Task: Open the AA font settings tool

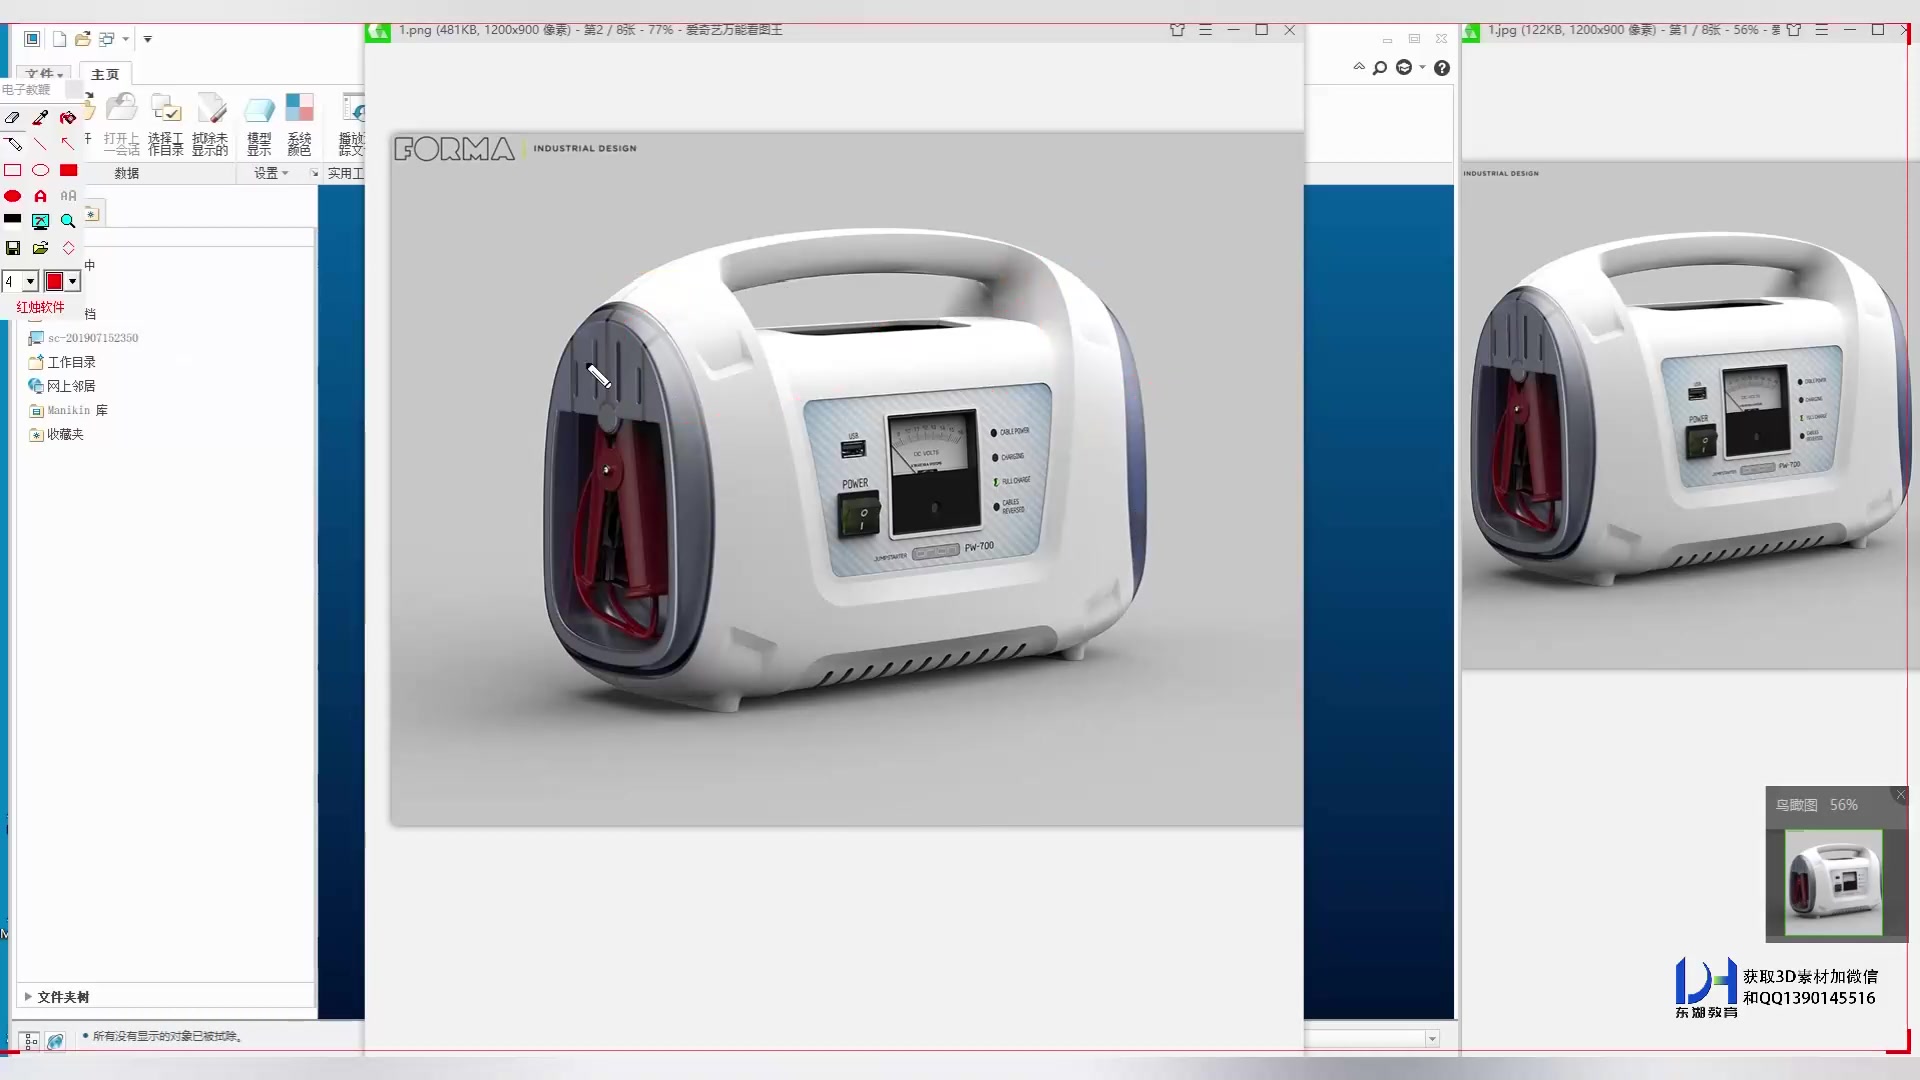Action: 68,196
